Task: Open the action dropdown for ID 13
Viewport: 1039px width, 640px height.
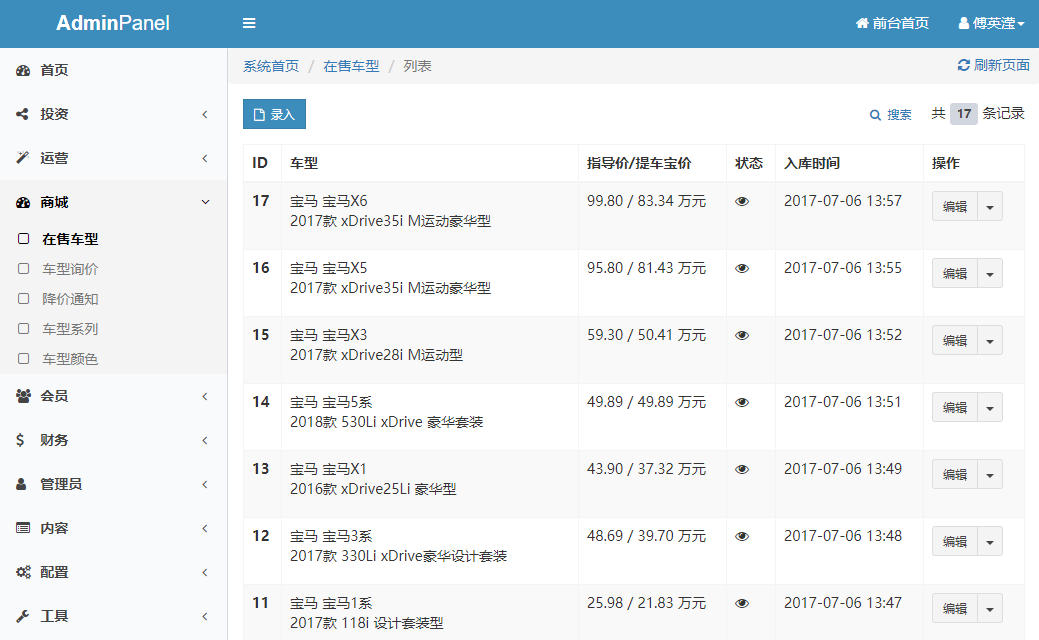Action: [990, 474]
